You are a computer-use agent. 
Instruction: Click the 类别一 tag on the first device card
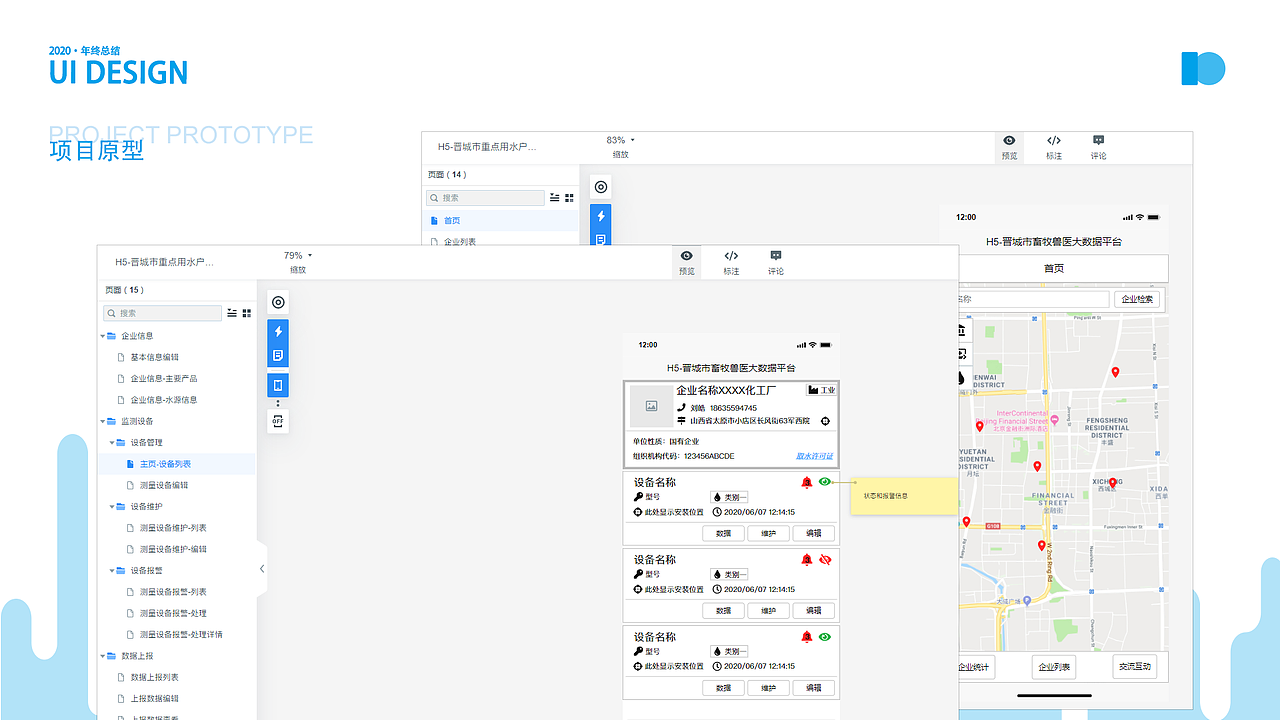[729, 497]
